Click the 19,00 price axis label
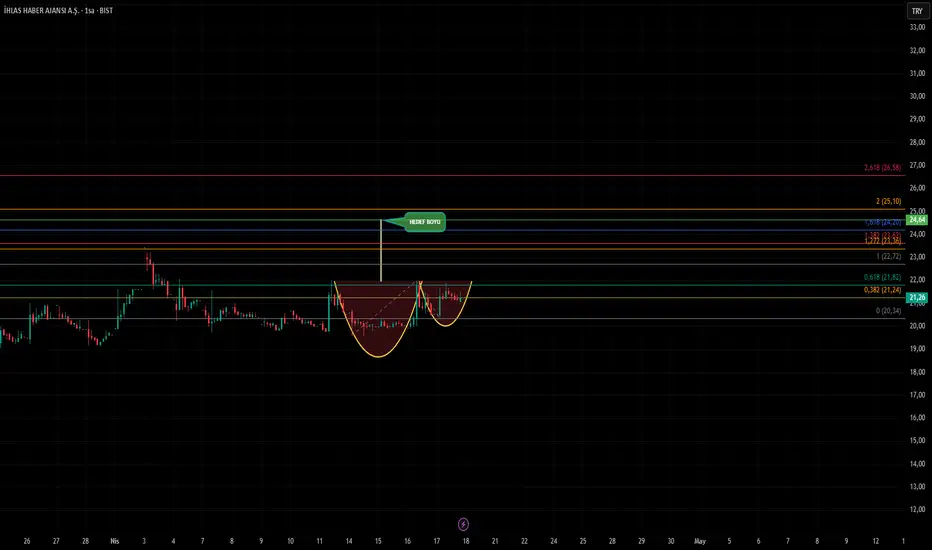Viewport: 932px width, 550px height. click(x=917, y=349)
